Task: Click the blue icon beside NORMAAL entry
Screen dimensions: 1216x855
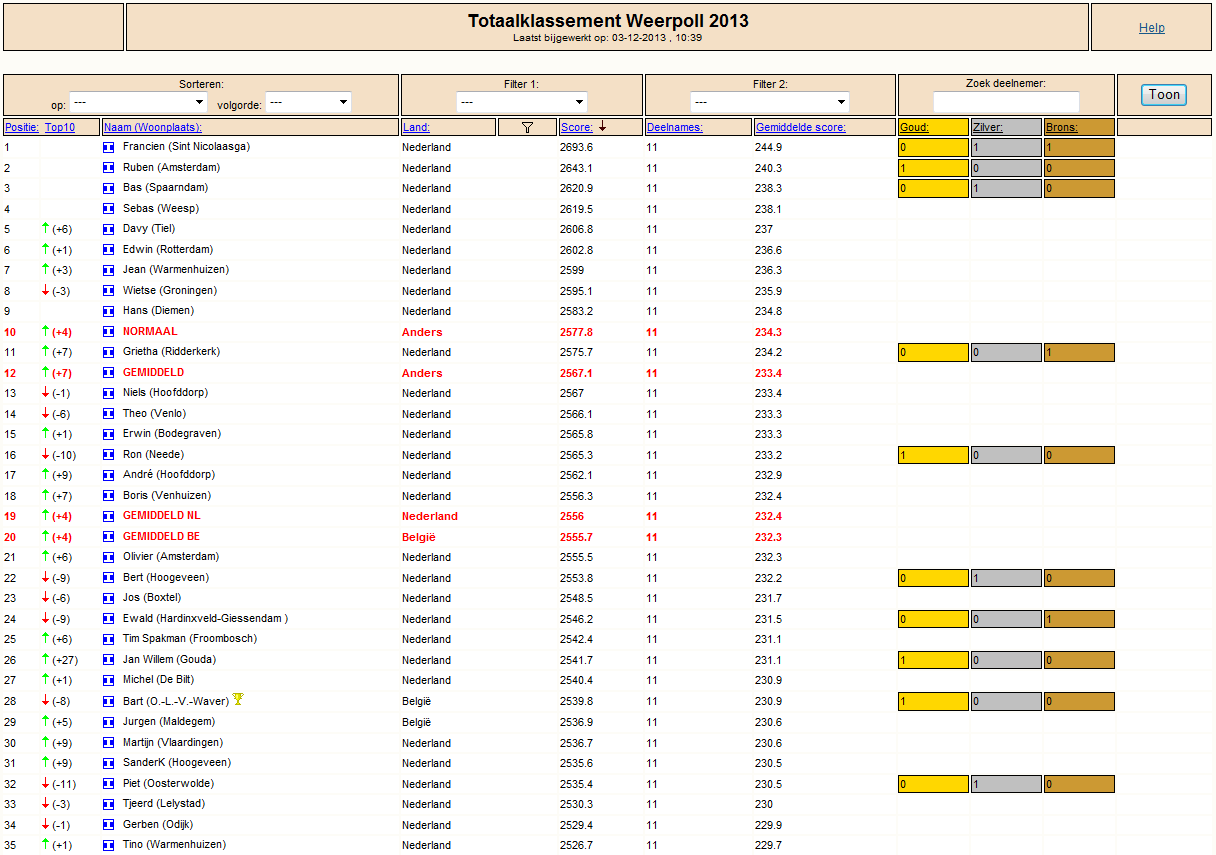Action: point(109,331)
